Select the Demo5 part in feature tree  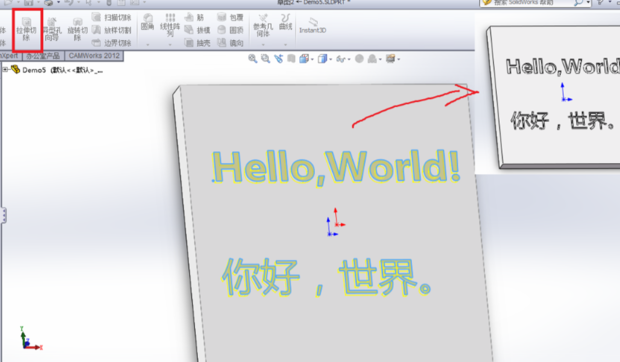tap(57, 70)
